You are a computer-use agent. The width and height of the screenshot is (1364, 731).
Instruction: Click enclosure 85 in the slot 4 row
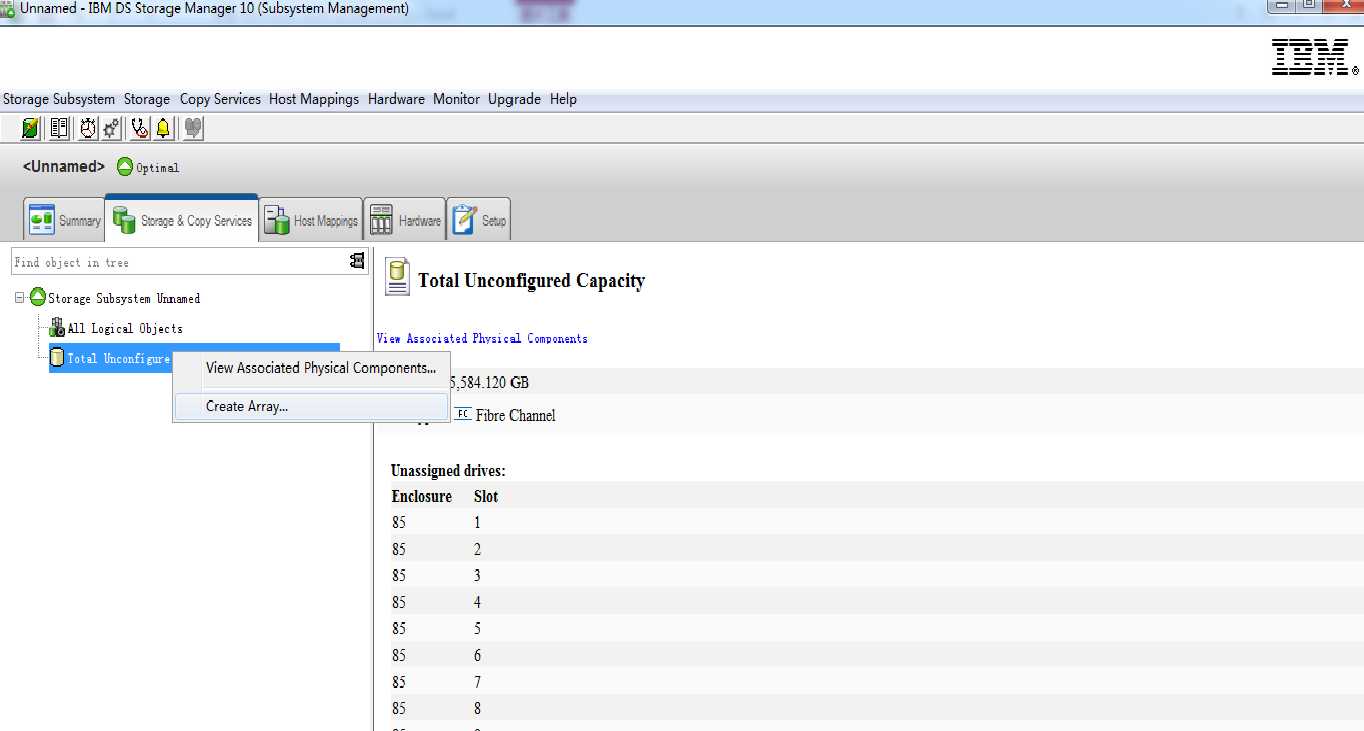click(399, 602)
